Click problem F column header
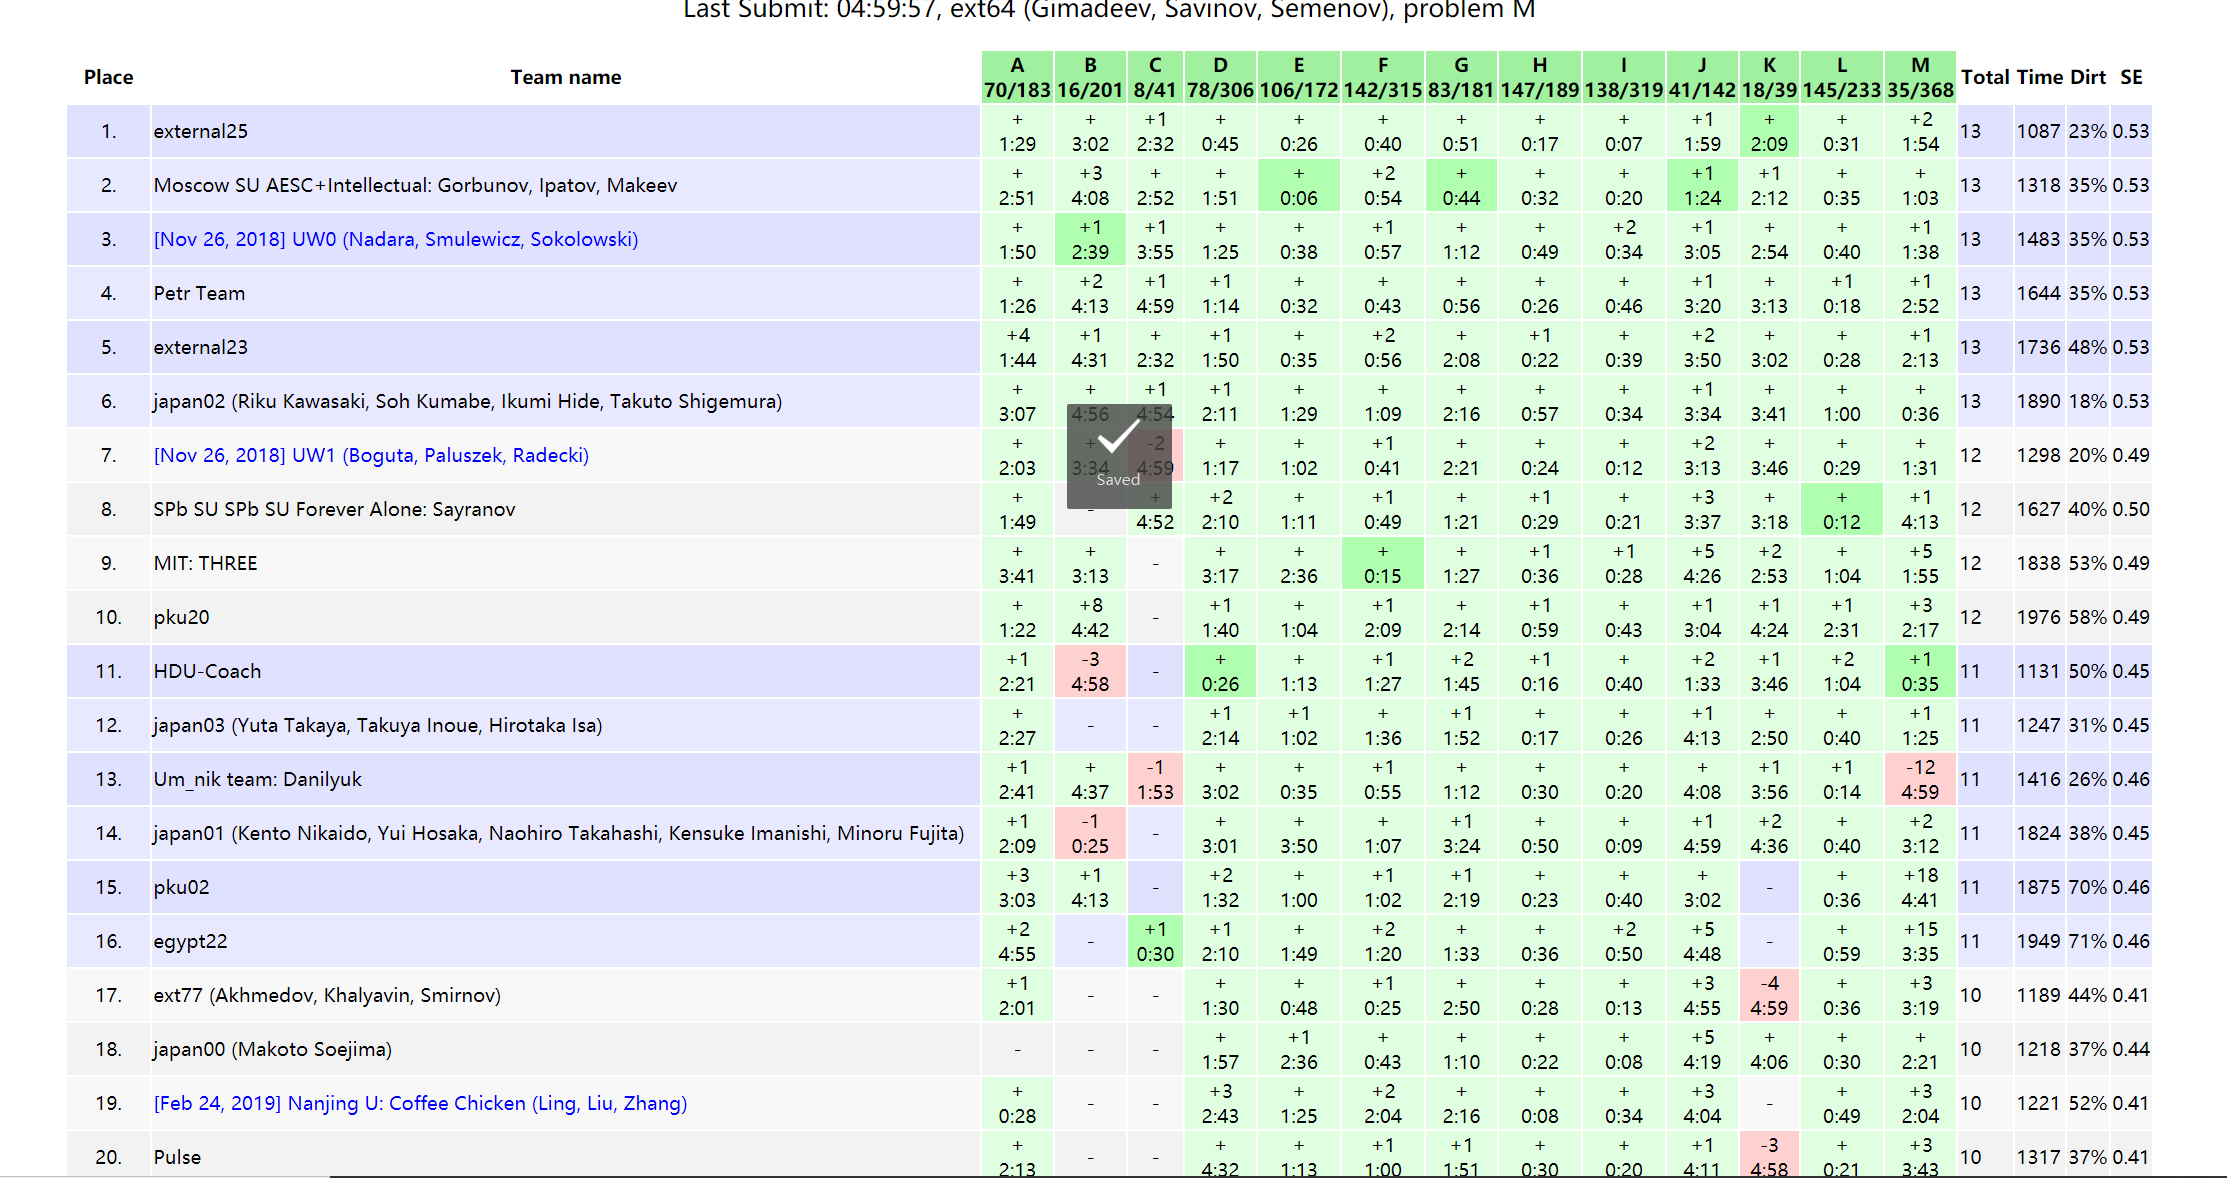 click(x=1383, y=77)
